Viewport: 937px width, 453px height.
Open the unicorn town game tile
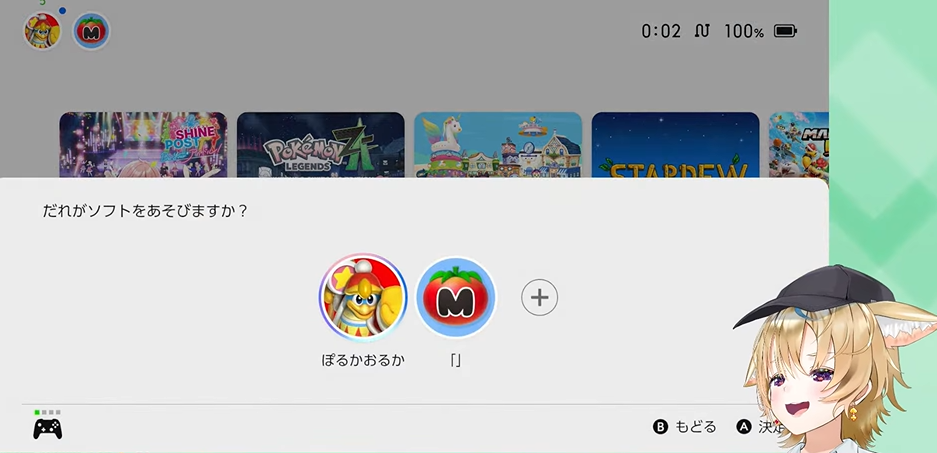pyautogui.click(x=498, y=145)
